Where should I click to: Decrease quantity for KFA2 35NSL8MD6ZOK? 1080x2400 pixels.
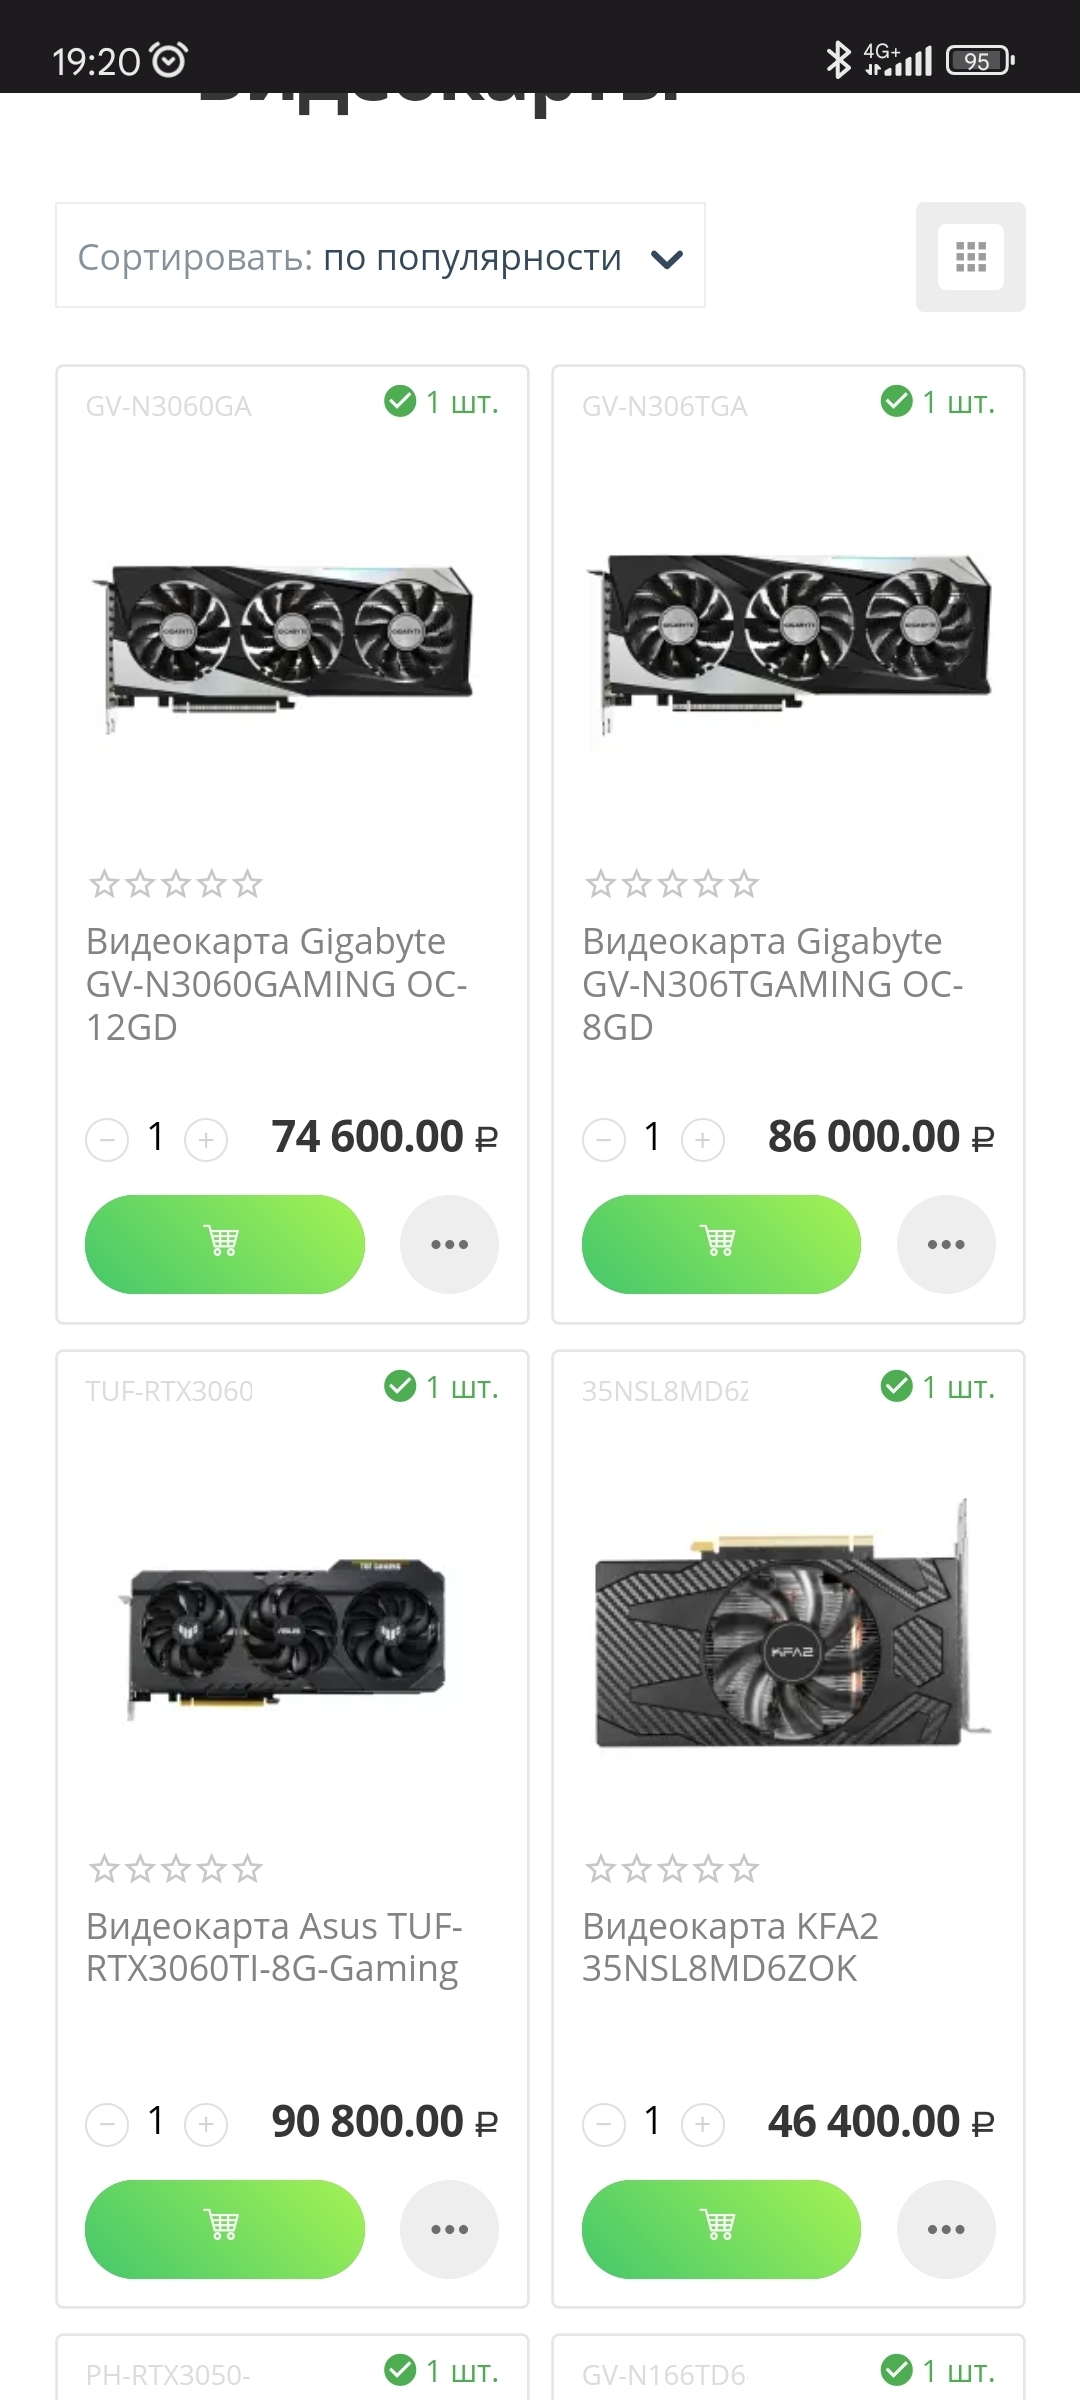[x=604, y=2124]
